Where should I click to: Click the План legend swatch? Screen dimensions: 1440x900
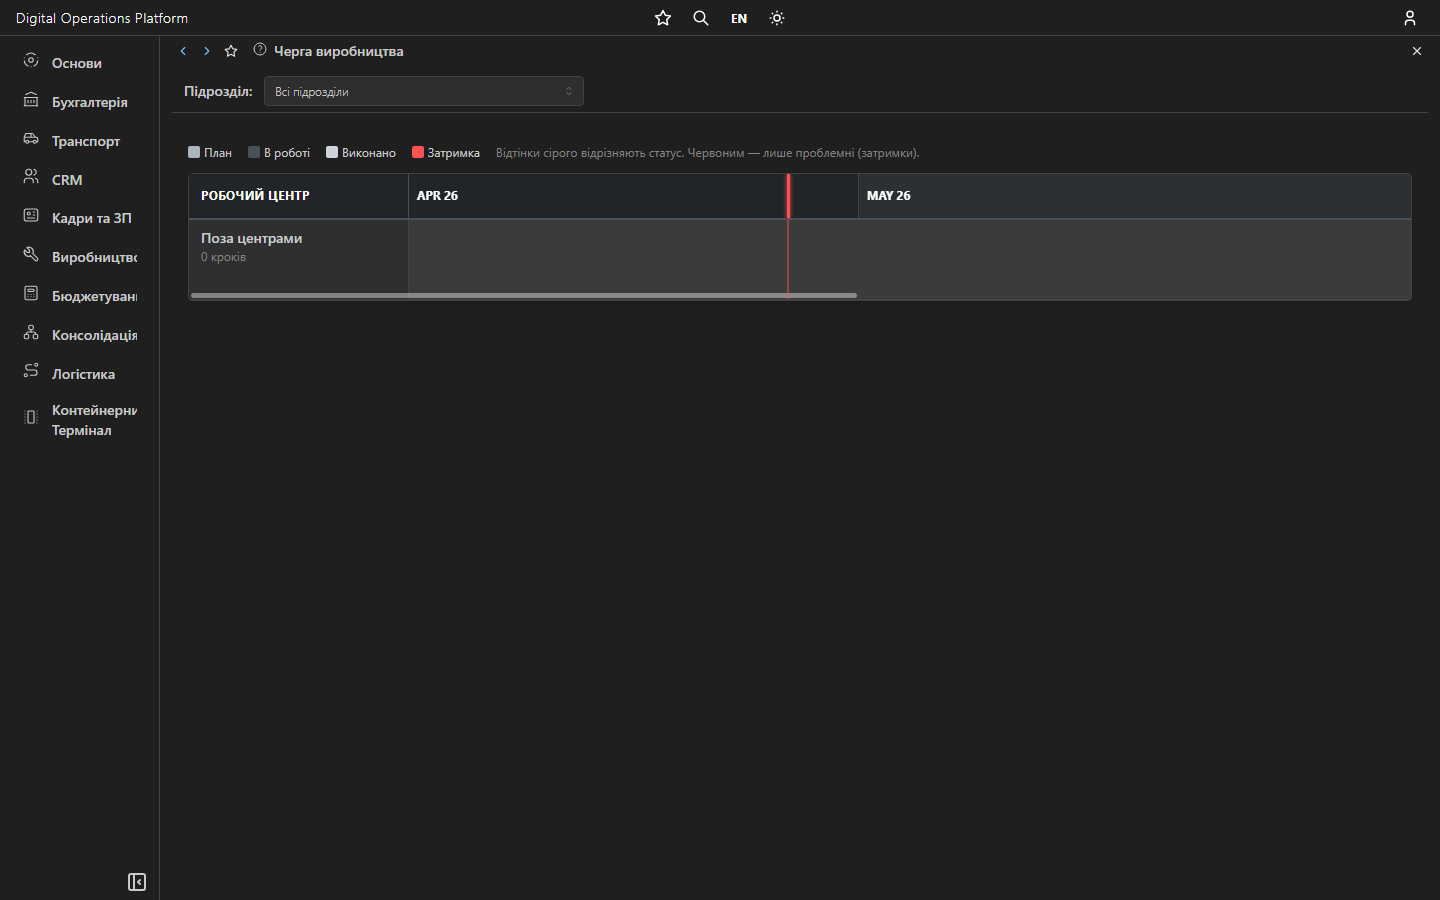tap(194, 152)
